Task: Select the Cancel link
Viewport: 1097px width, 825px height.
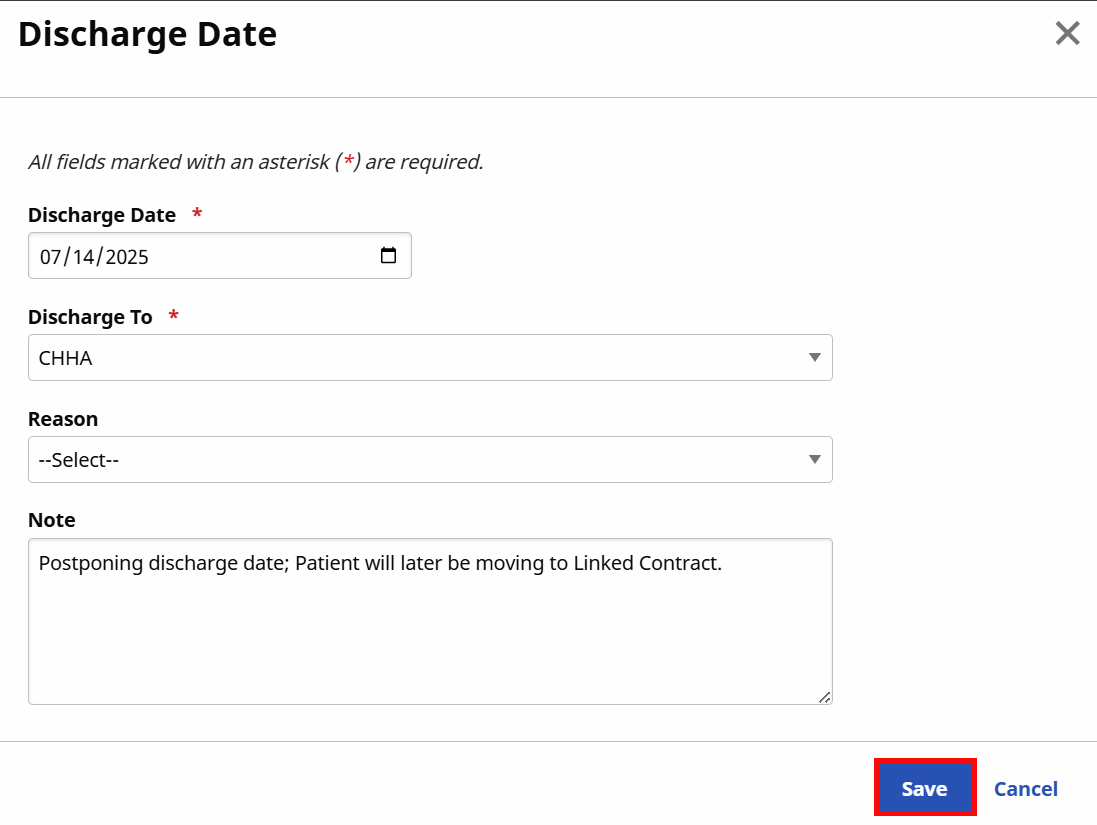Action: click(1025, 788)
